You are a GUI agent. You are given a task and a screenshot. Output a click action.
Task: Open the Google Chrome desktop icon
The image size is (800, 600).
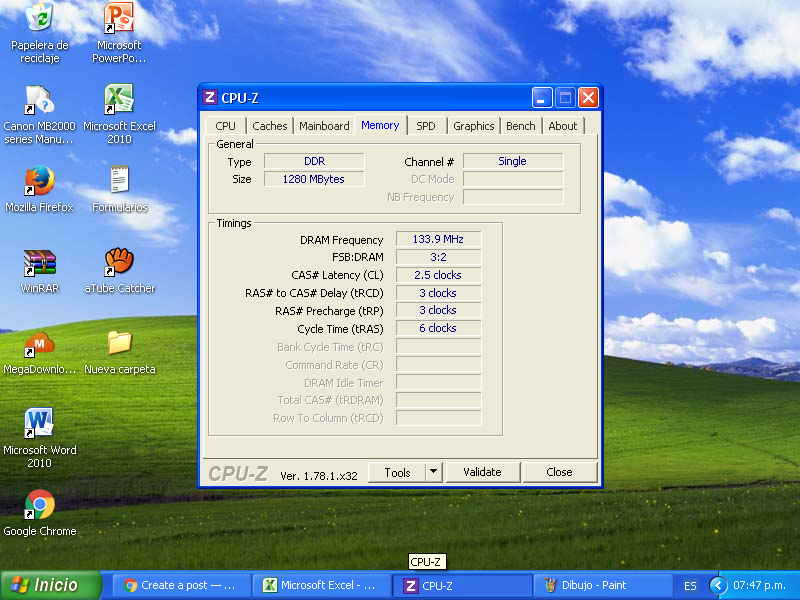[x=40, y=506]
